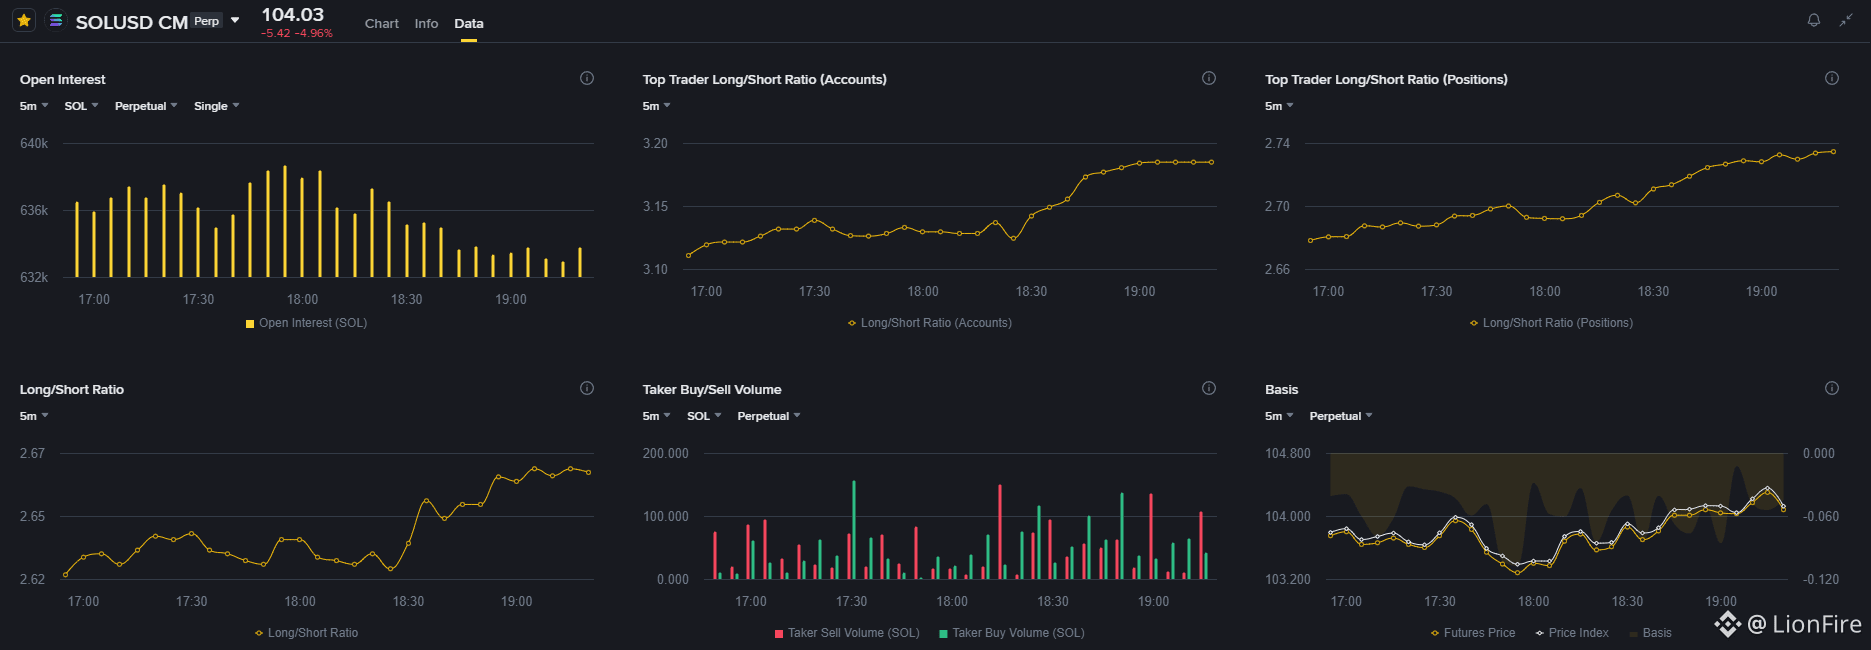The image size is (1871, 650).
Task: Change Top Trader Accounts 5m interval
Action: coord(656,106)
